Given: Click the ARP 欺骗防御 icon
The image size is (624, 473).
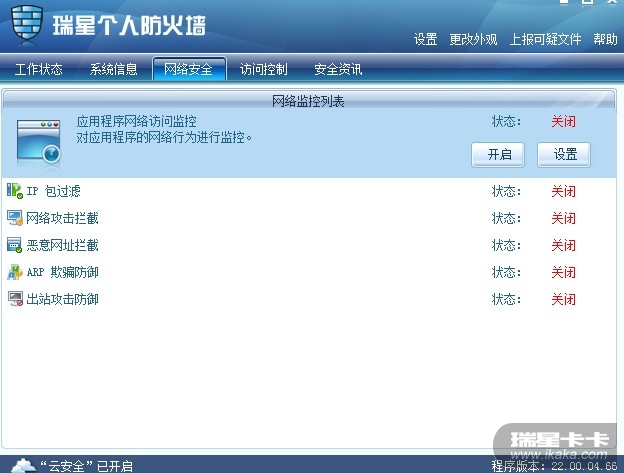Looking at the screenshot, I should (15, 272).
